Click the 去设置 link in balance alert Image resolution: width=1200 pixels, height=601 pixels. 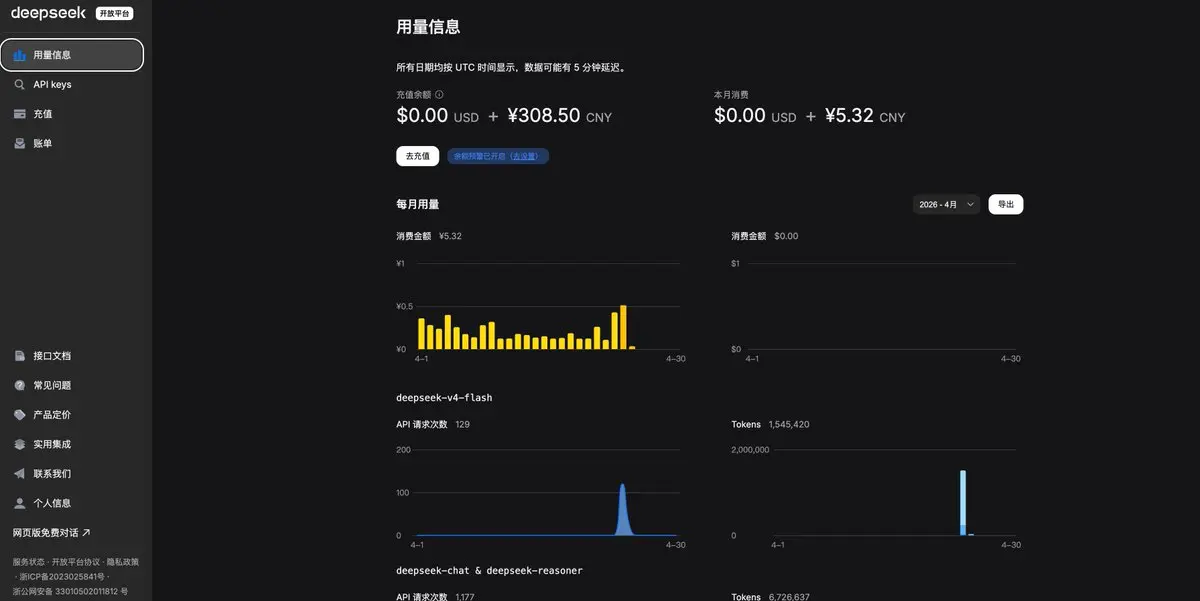[x=524, y=156]
